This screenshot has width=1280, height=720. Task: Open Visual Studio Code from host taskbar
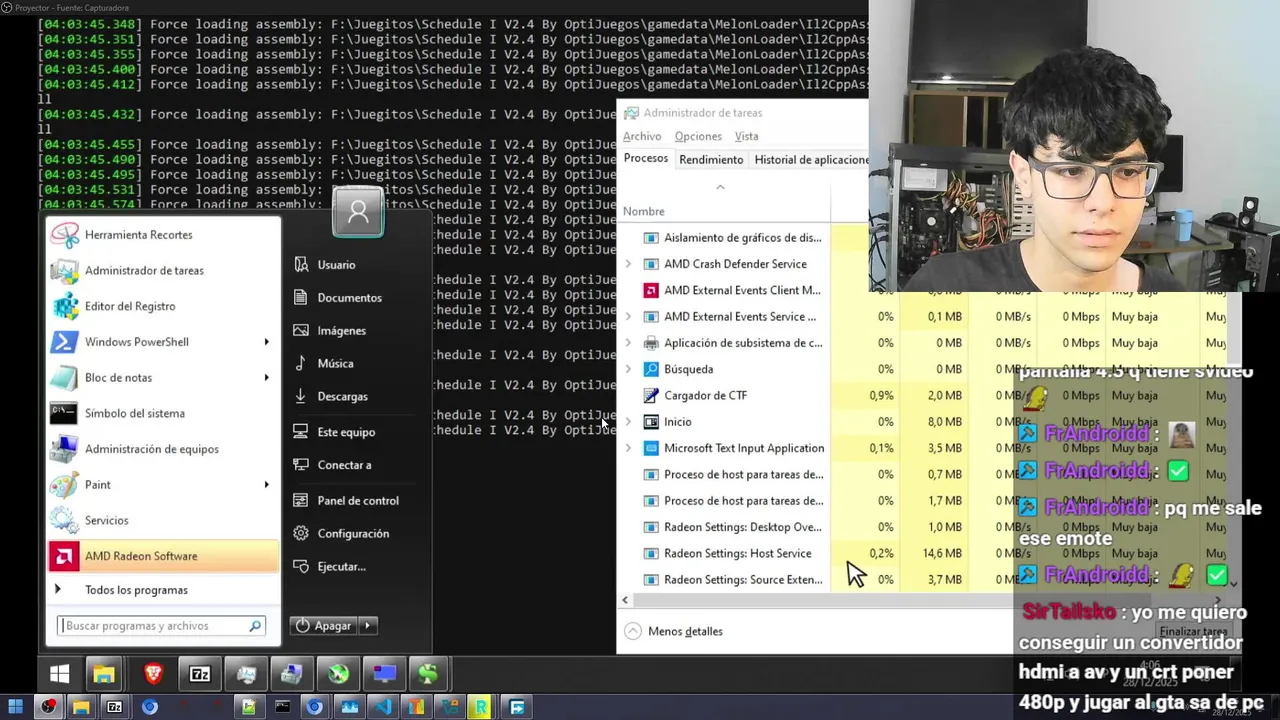(382, 707)
